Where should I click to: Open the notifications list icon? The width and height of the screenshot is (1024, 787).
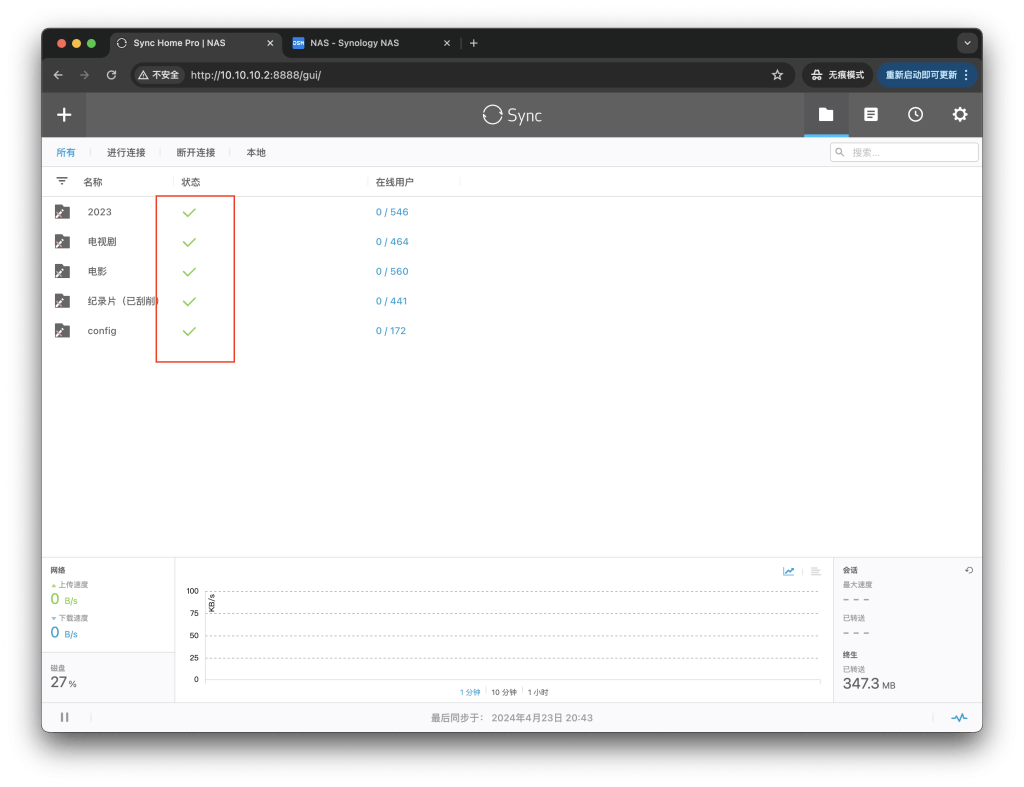[x=871, y=114]
